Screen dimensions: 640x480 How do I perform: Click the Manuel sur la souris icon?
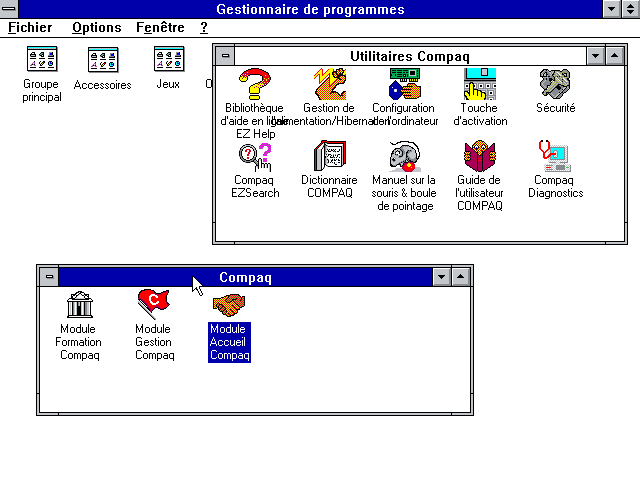click(x=404, y=156)
